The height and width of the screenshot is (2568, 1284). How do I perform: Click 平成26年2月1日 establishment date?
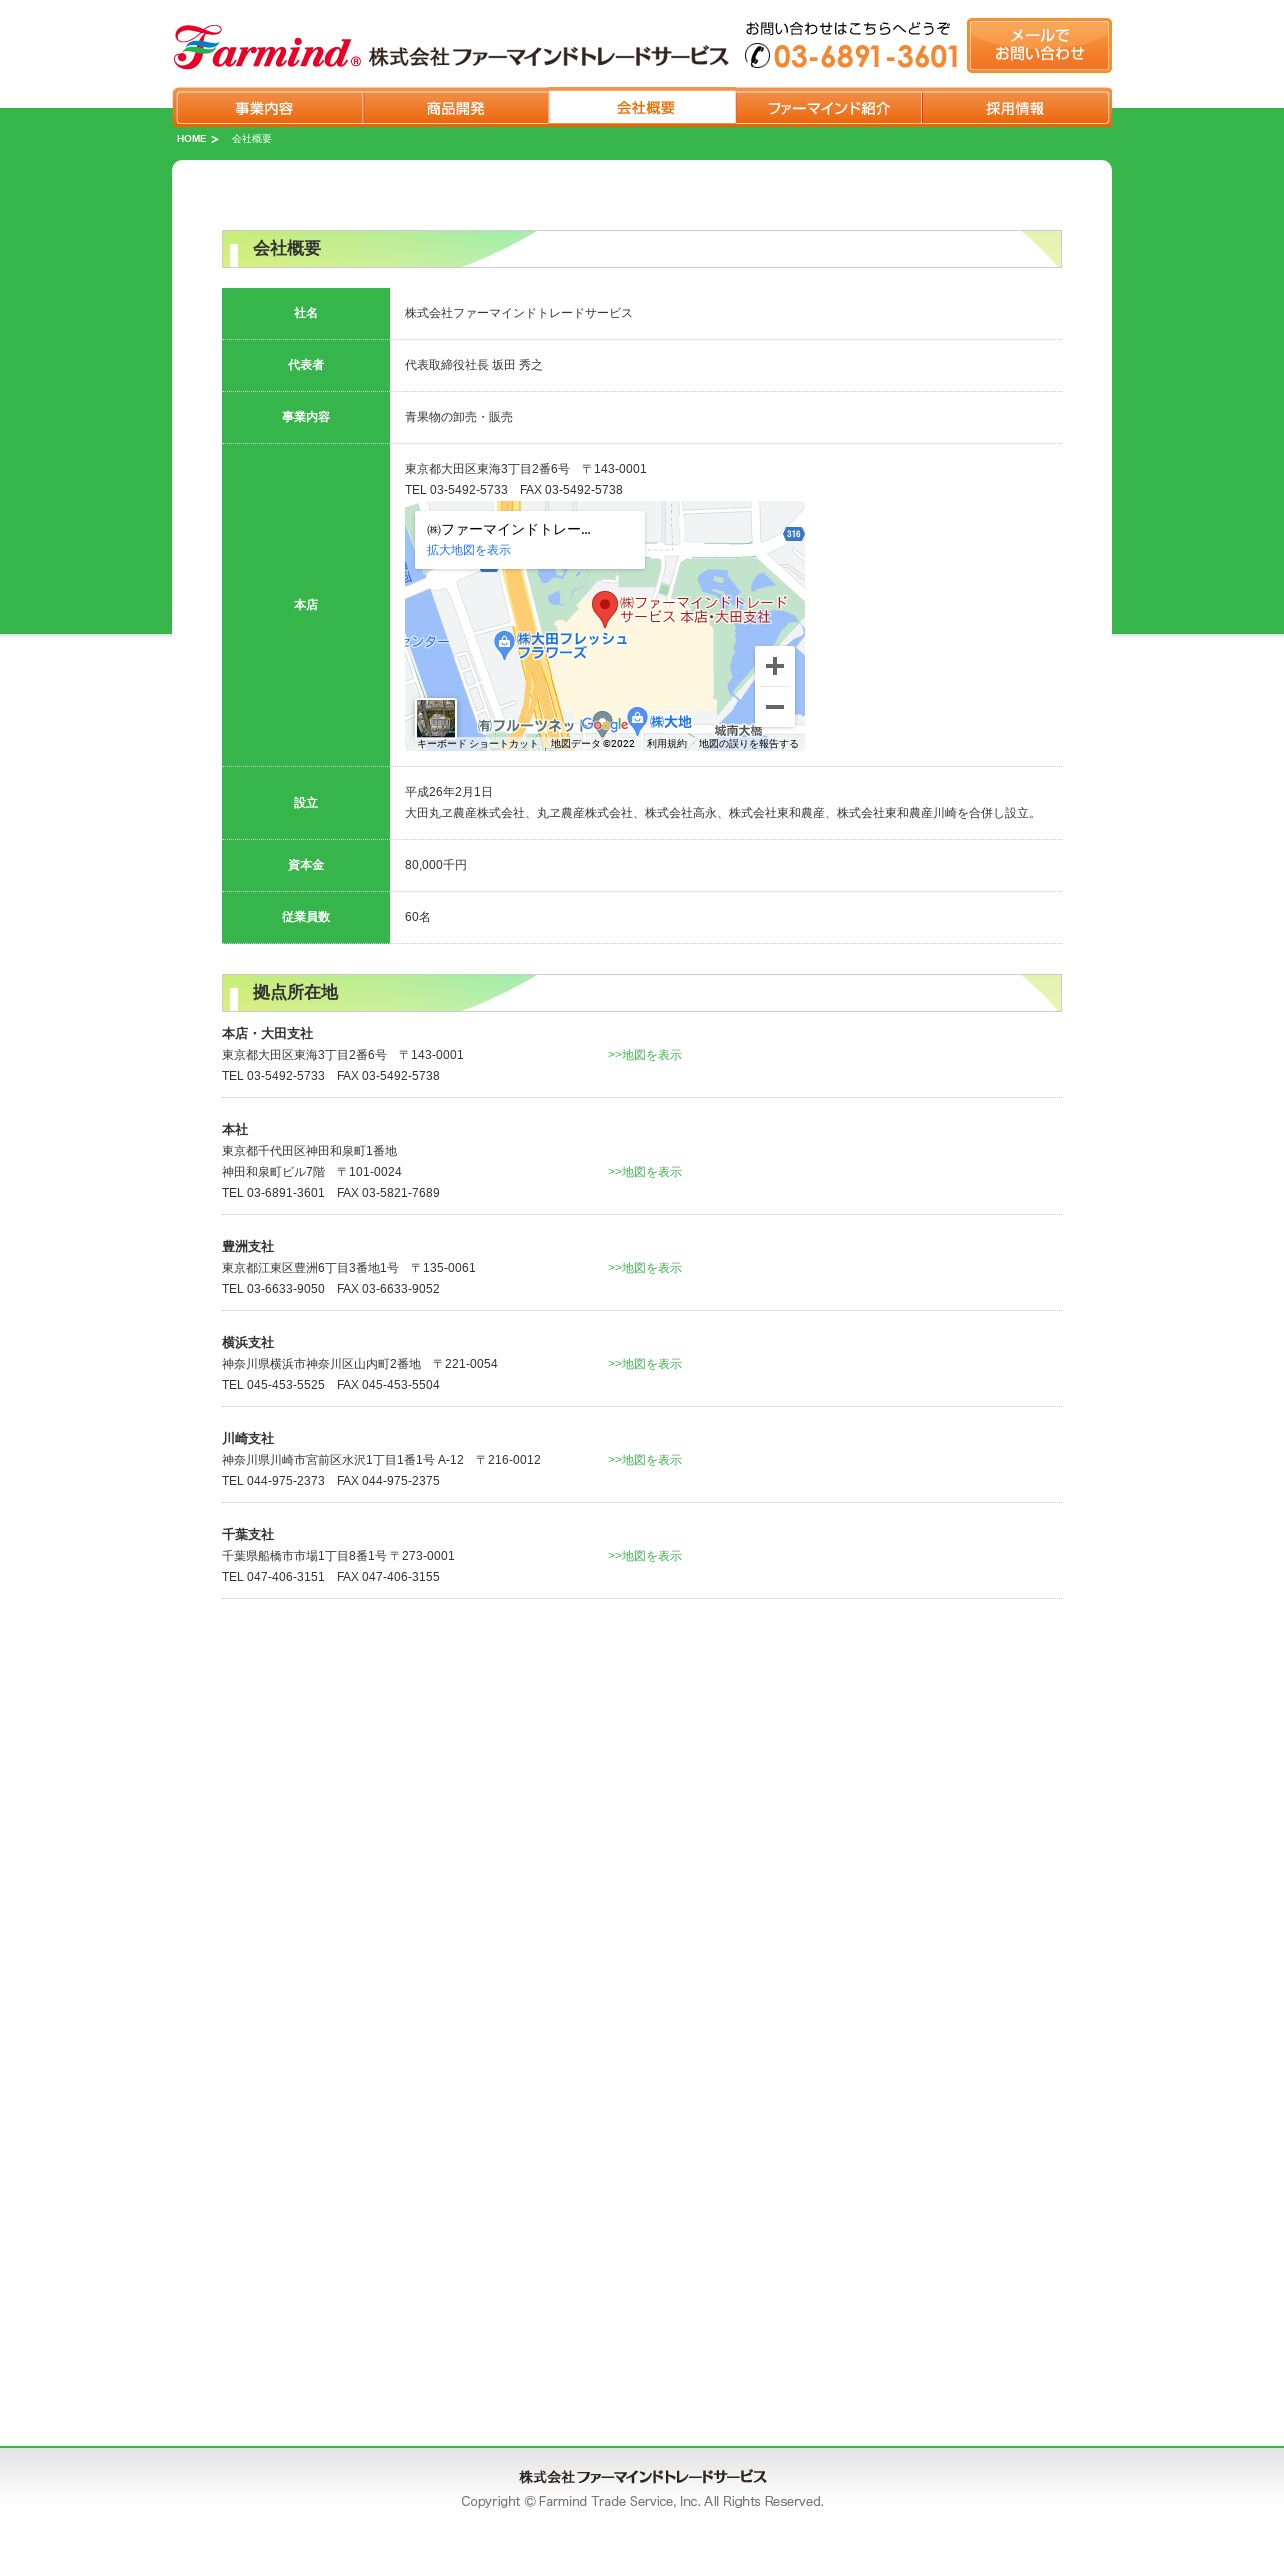[x=449, y=792]
